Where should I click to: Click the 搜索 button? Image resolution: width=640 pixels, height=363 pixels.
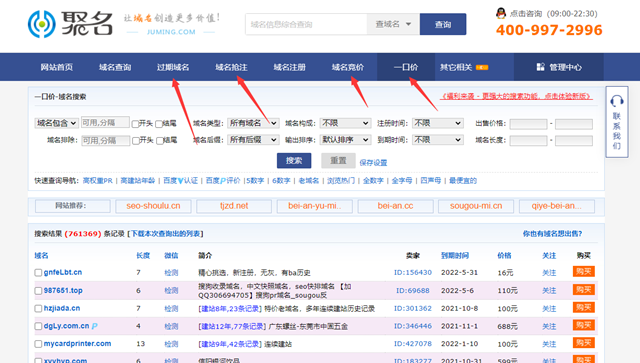tap(294, 160)
